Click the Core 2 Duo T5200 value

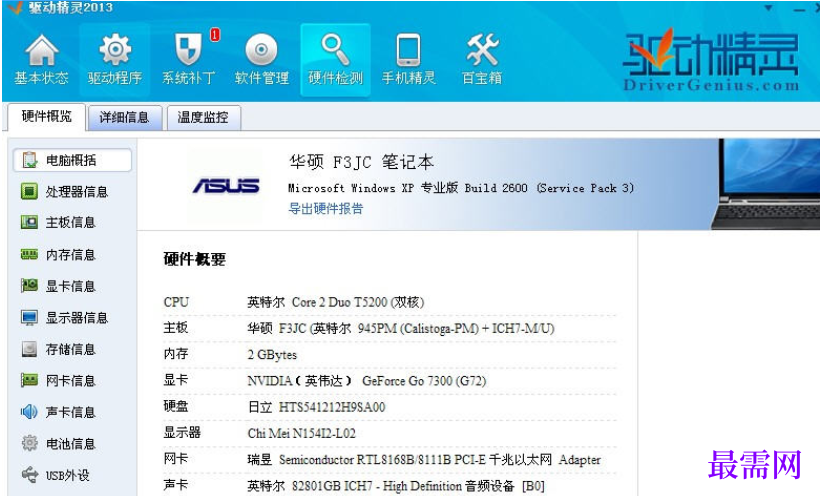pos(335,302)
